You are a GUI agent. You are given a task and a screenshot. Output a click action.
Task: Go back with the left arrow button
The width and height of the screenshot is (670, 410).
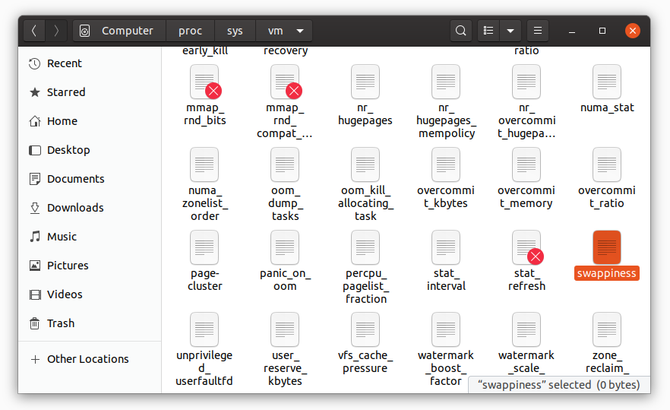pos(34,31)
